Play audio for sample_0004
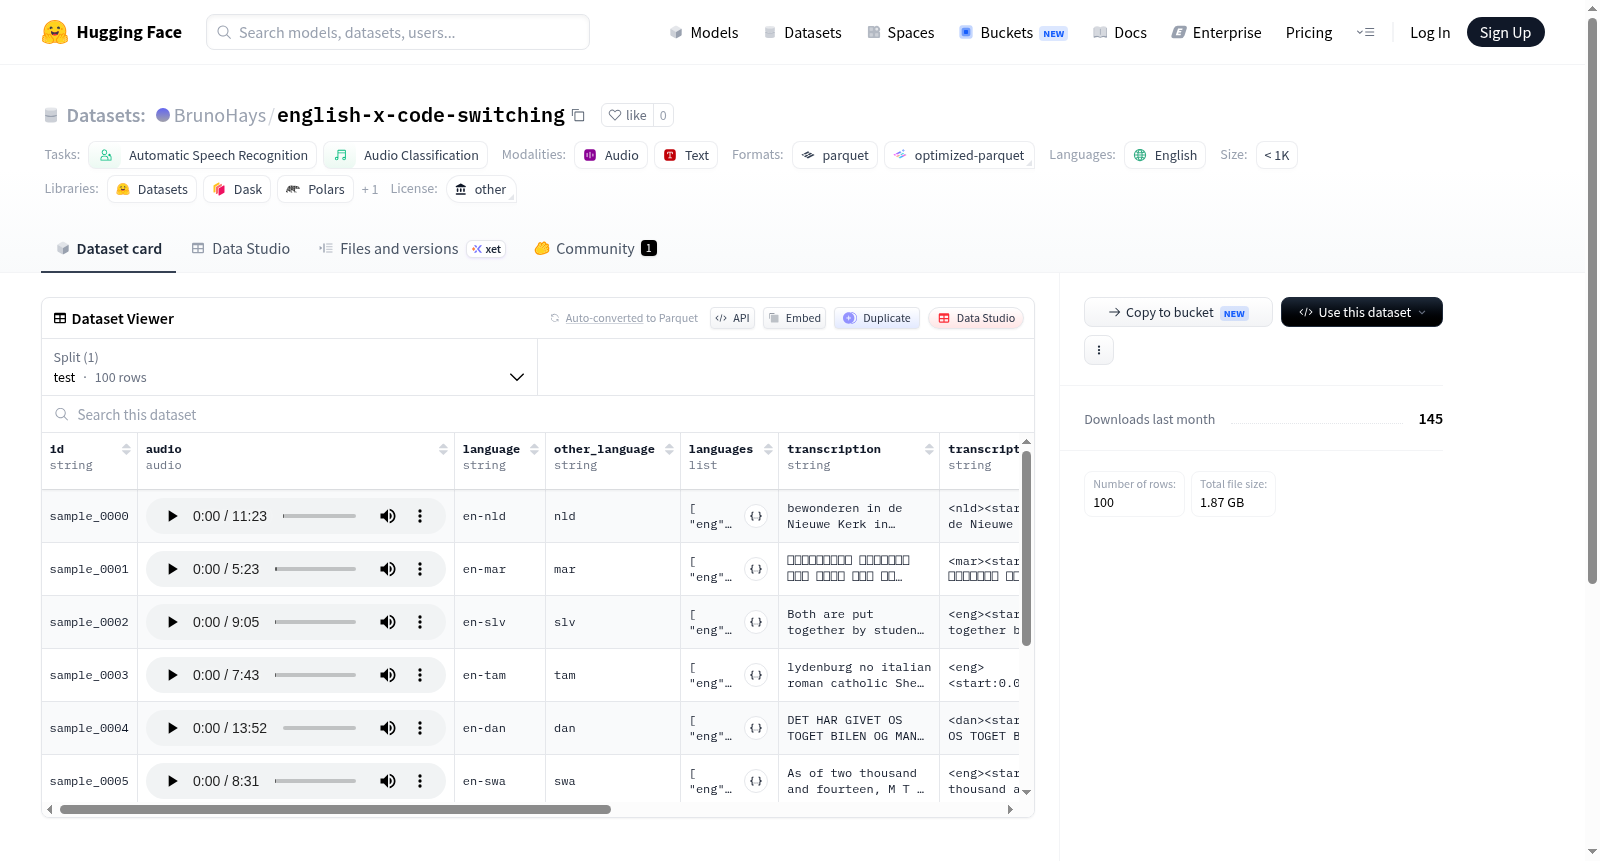 coord(172,728)
